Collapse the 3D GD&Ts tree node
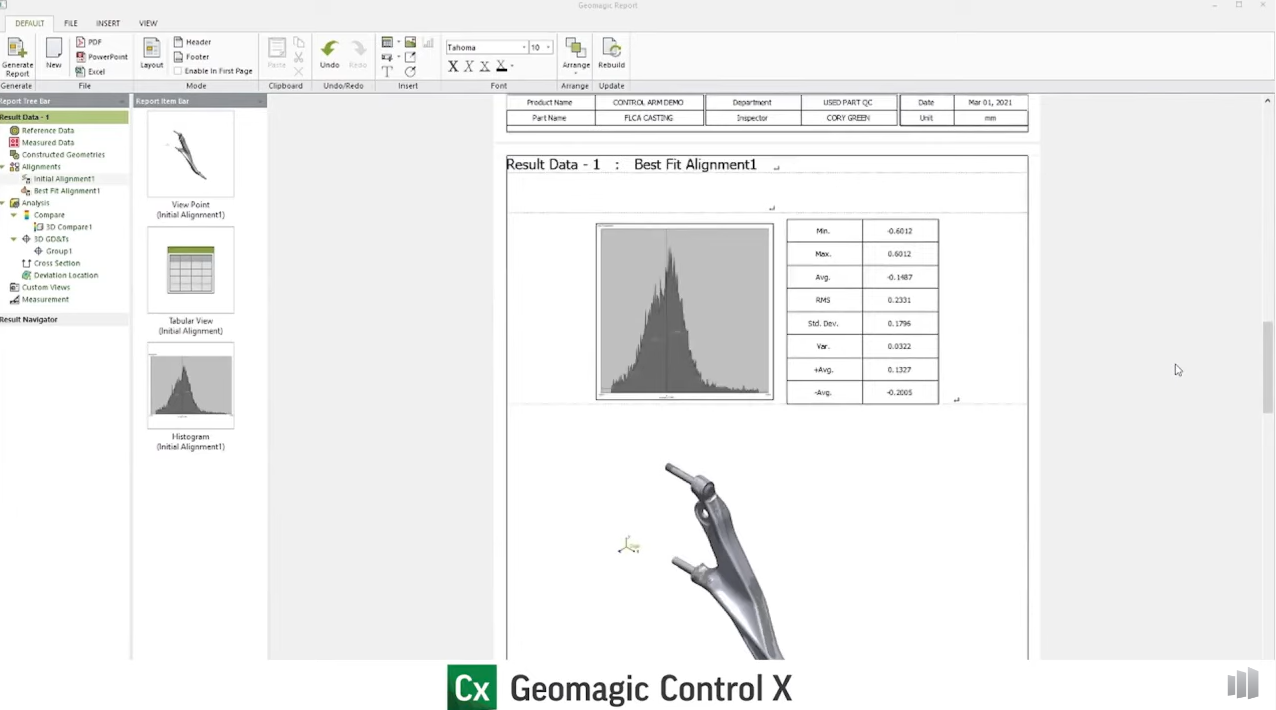 (14, 239)
